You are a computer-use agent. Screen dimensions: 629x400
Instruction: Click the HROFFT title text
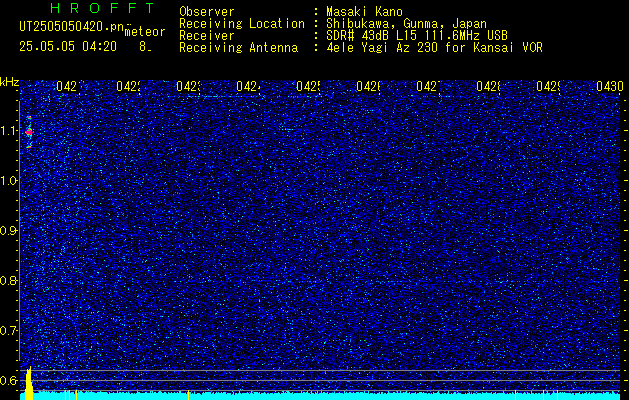pos(102,8)
